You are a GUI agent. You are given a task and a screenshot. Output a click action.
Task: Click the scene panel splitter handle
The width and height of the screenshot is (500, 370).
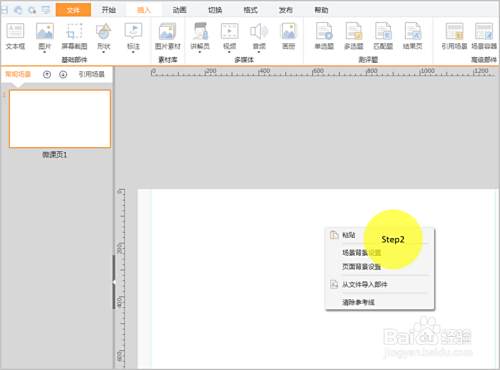114,282
